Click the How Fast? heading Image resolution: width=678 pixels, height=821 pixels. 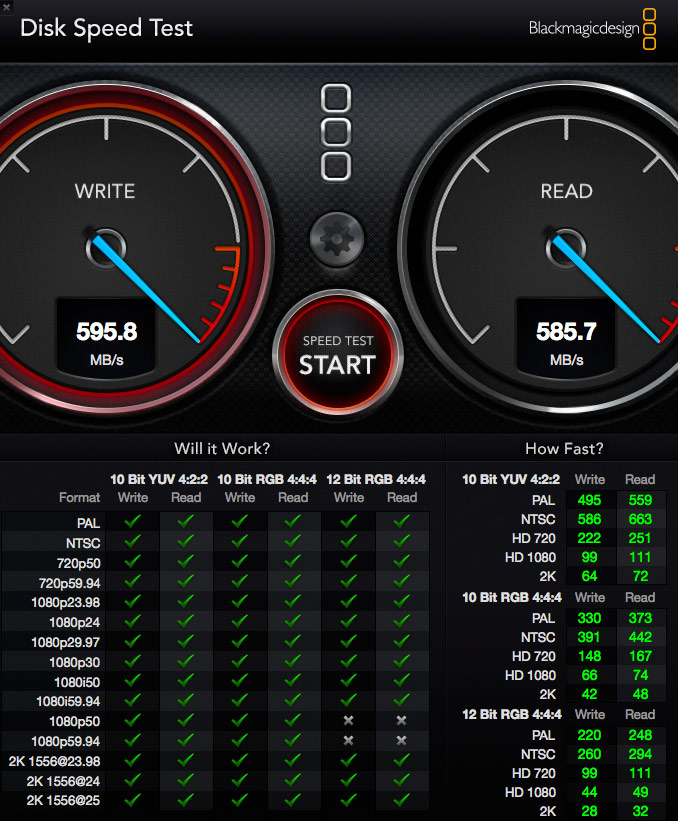coord(564,448)
